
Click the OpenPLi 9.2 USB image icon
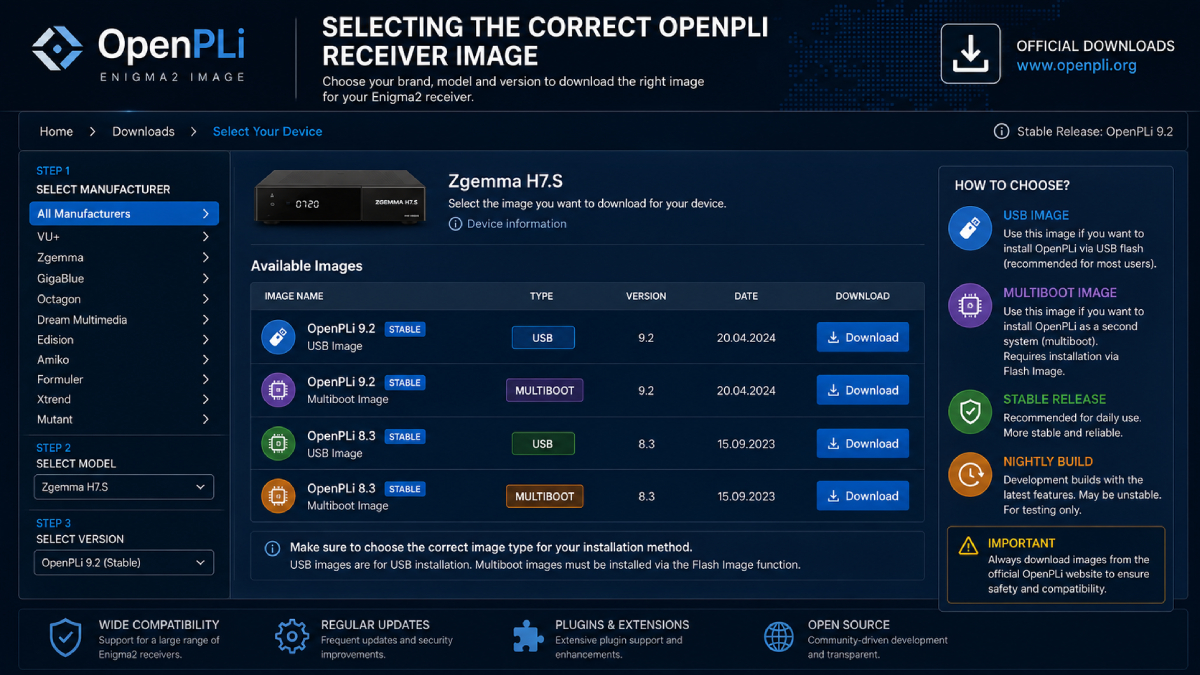tap(278, 337)
